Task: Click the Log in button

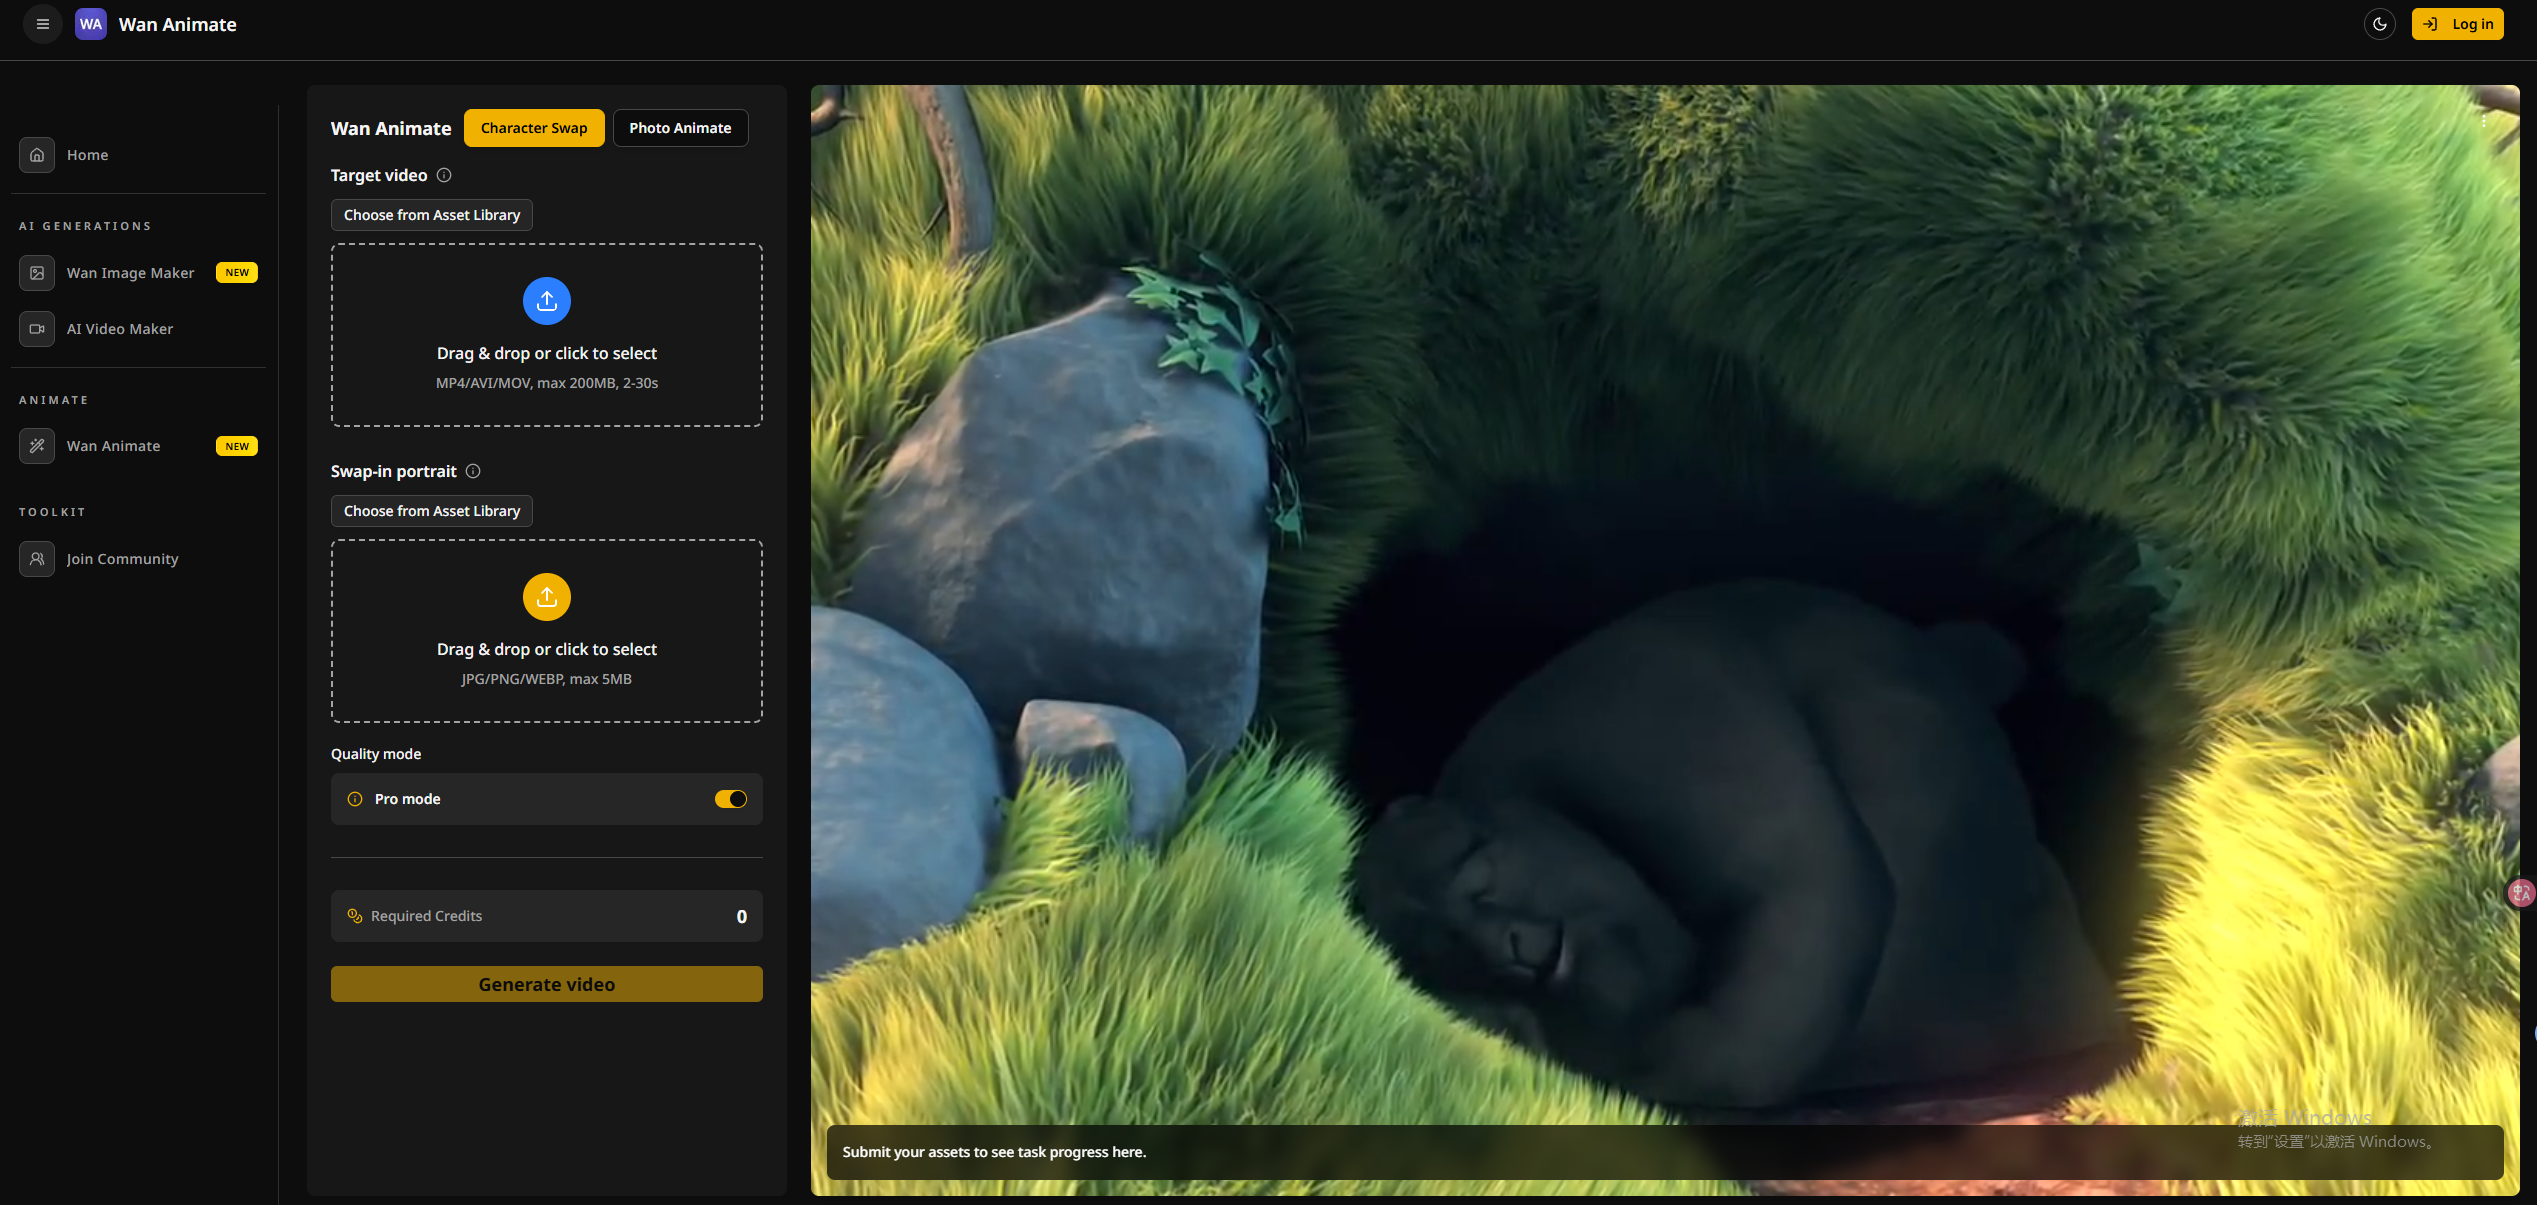Action: click(2457, 24)
